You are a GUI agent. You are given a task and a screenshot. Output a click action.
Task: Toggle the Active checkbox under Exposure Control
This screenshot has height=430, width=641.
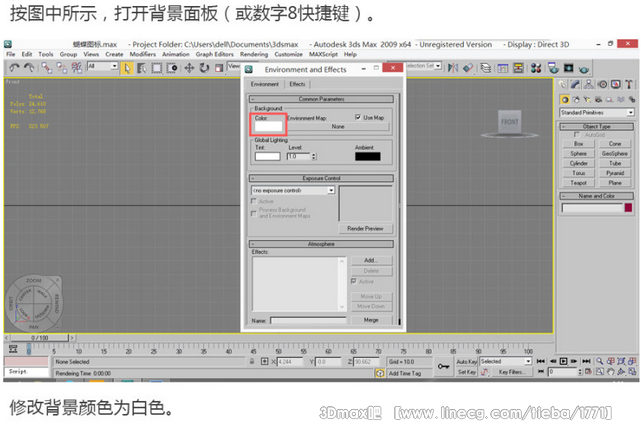click(x=254, y=201)
